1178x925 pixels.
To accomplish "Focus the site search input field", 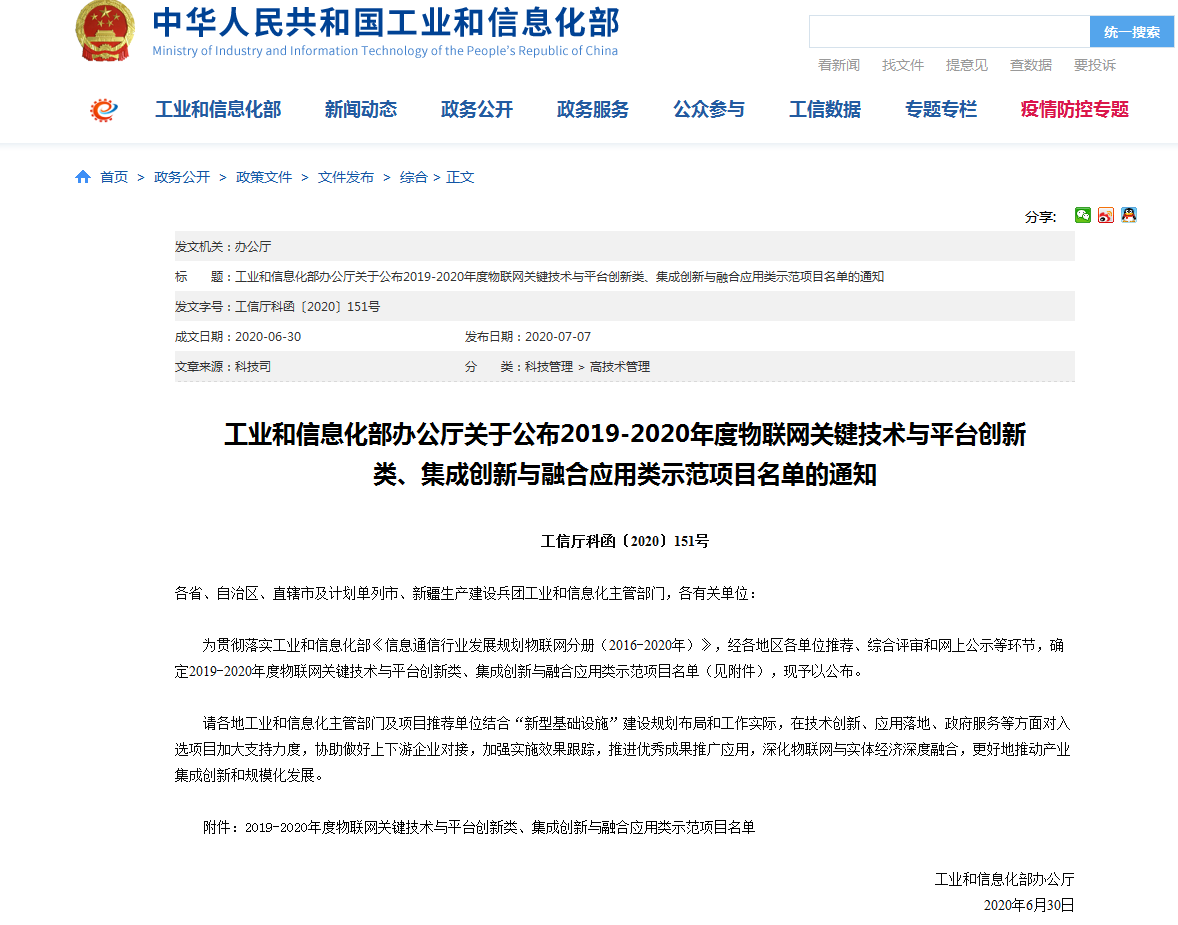I will coord(950,32).
